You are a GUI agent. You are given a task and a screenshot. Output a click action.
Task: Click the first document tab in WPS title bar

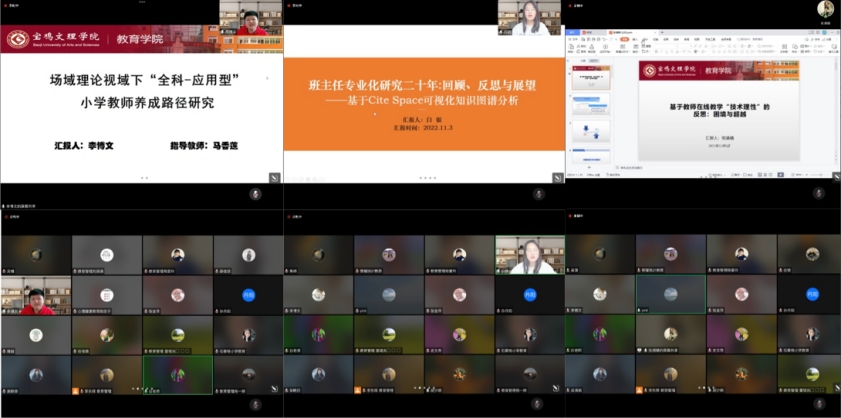click(x=589, y=33)
